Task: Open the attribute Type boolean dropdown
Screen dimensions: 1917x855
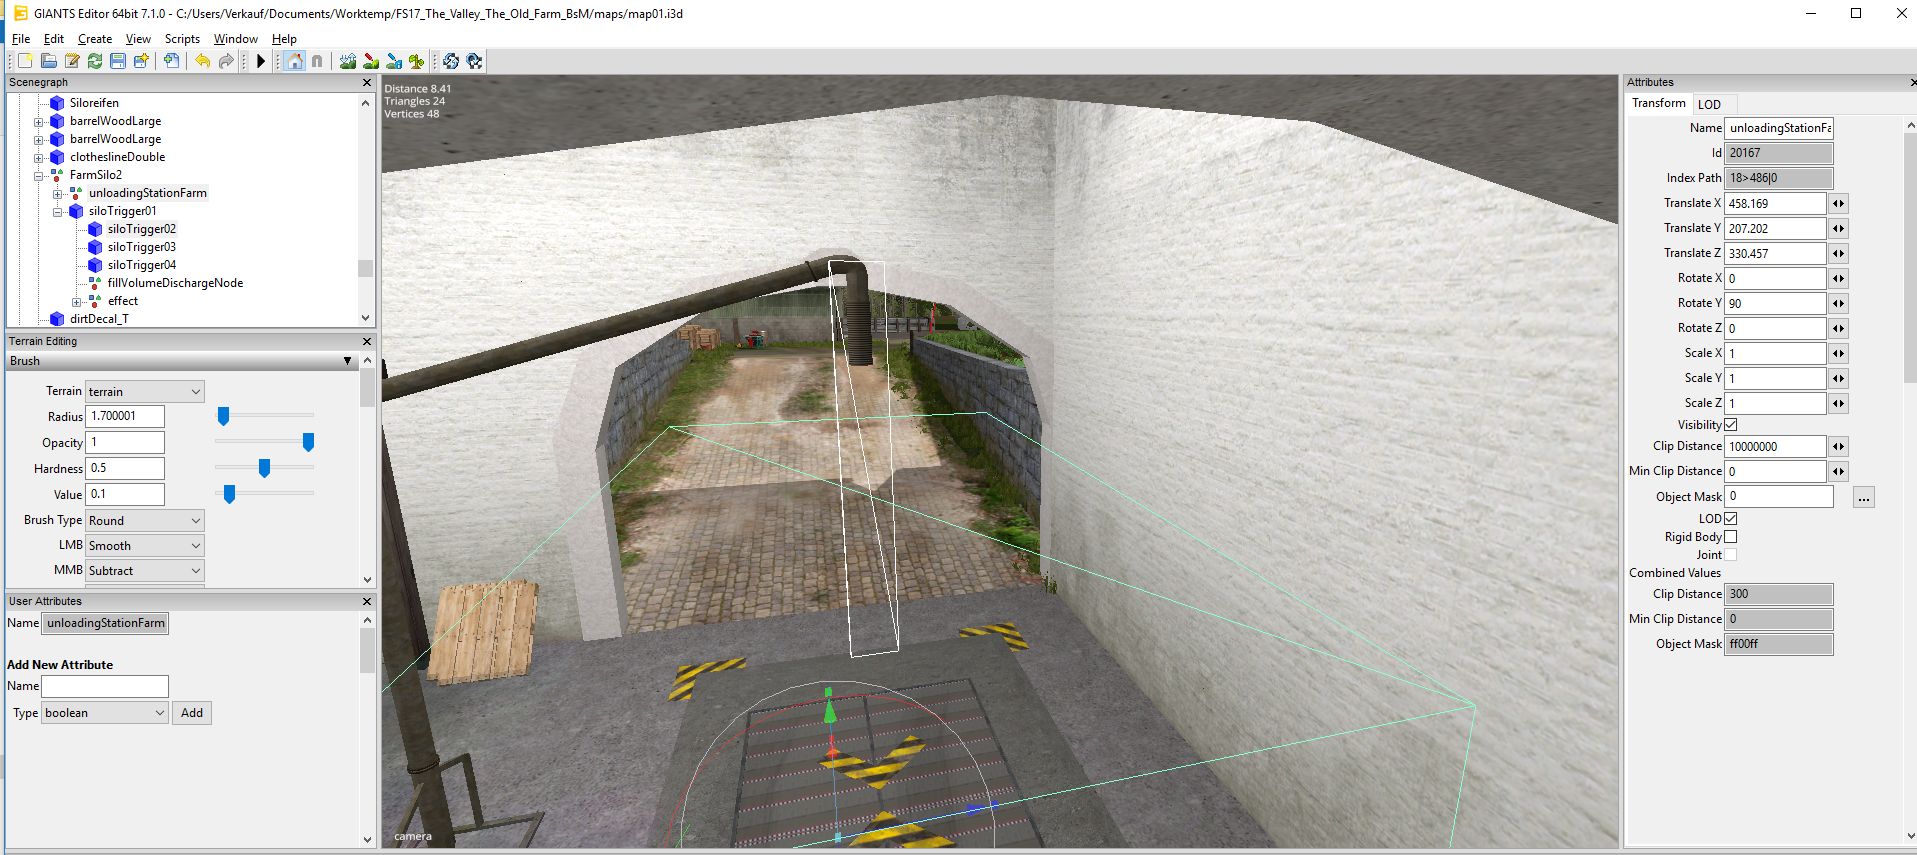Action: point(104,713)
